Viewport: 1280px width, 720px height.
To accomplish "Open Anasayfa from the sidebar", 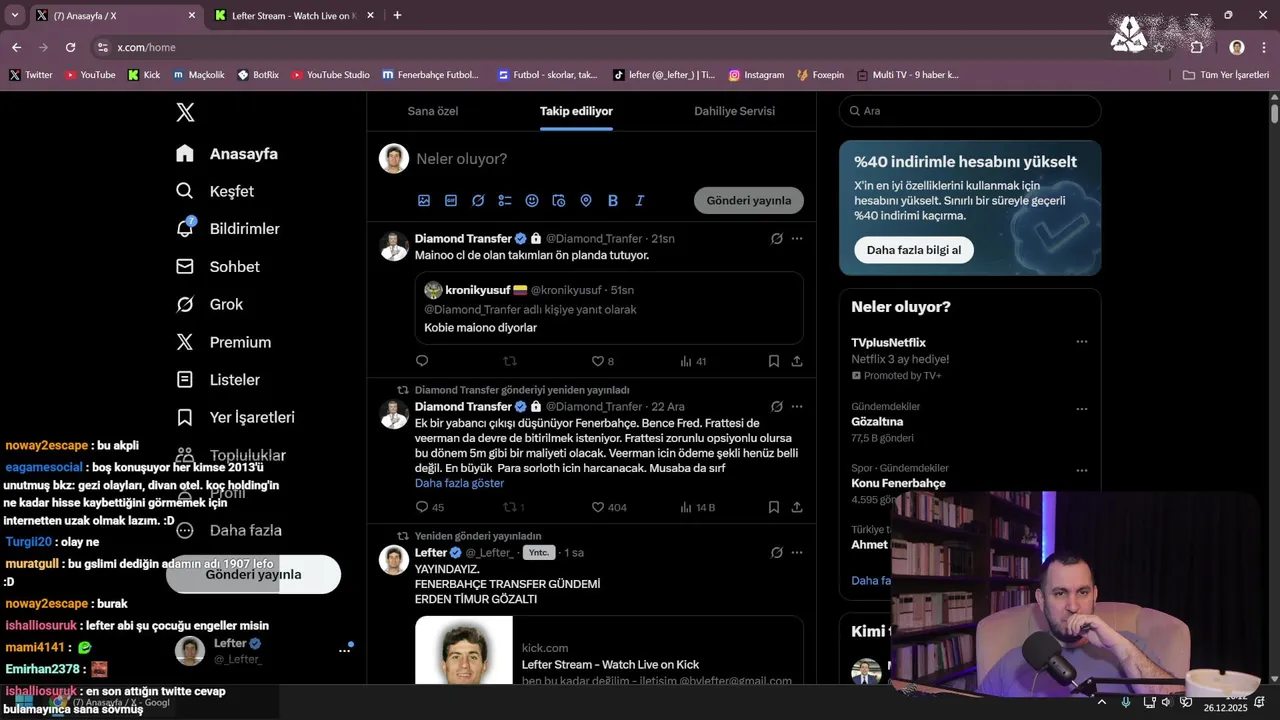I will 227,154.
